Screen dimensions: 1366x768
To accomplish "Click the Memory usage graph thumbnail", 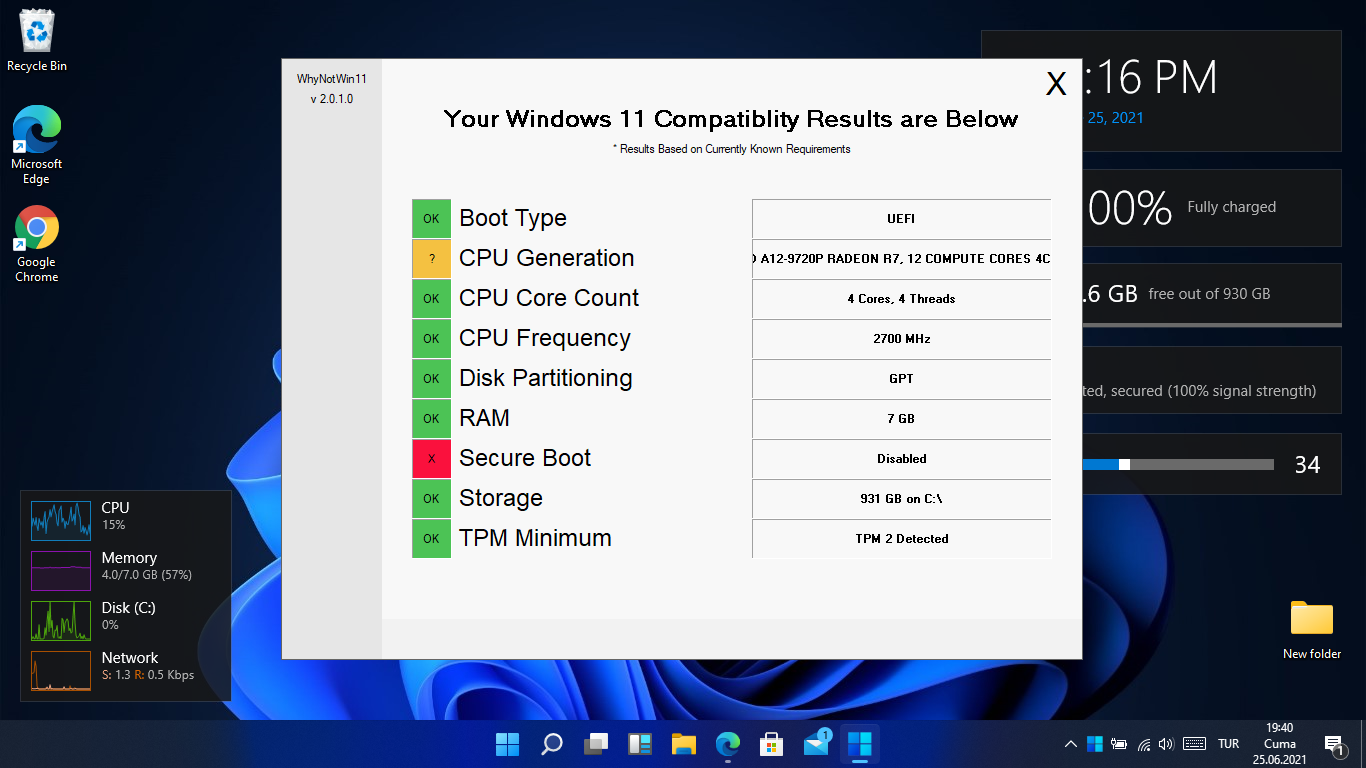I will coord(61,571).
